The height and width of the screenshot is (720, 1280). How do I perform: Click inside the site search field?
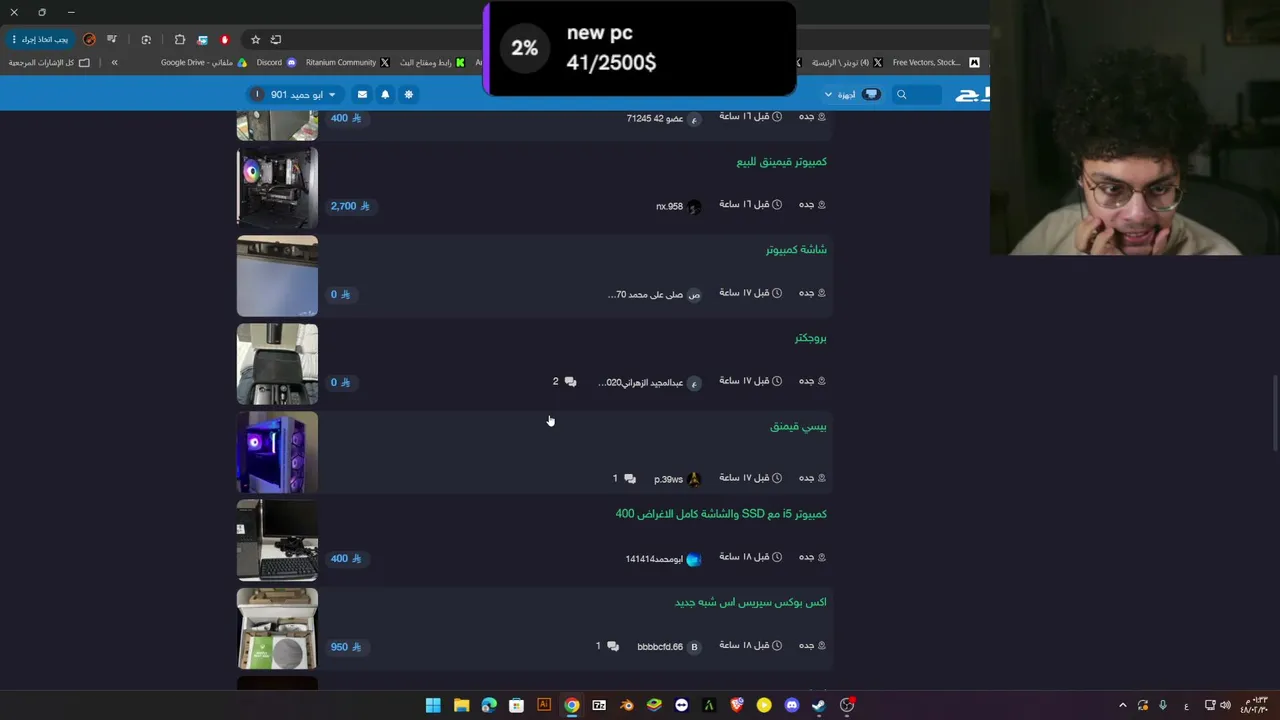click(x=918, y=94)
